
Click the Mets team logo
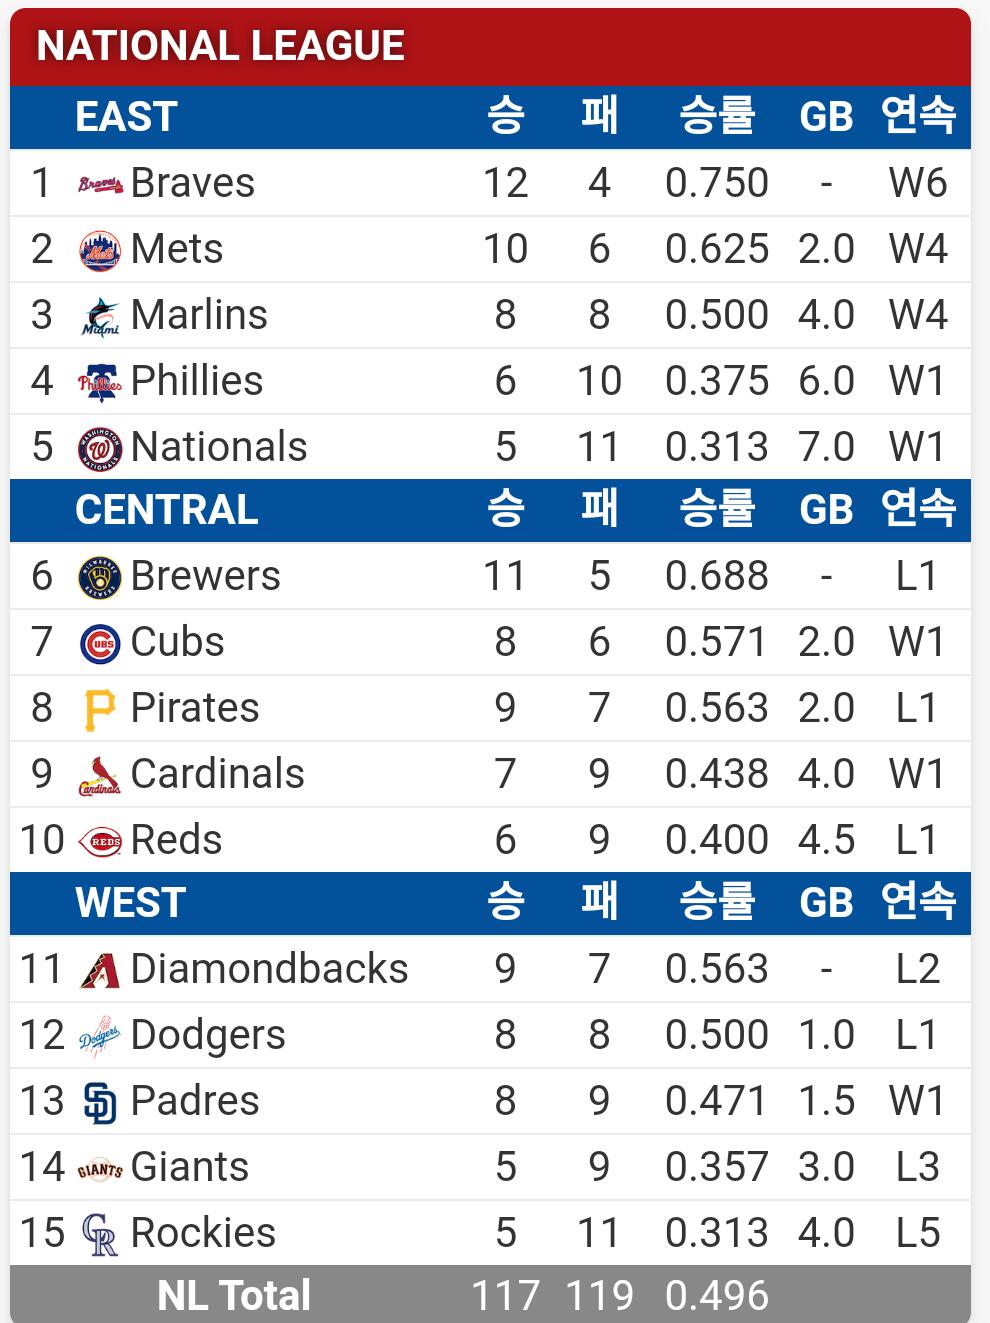click(100, 250)
